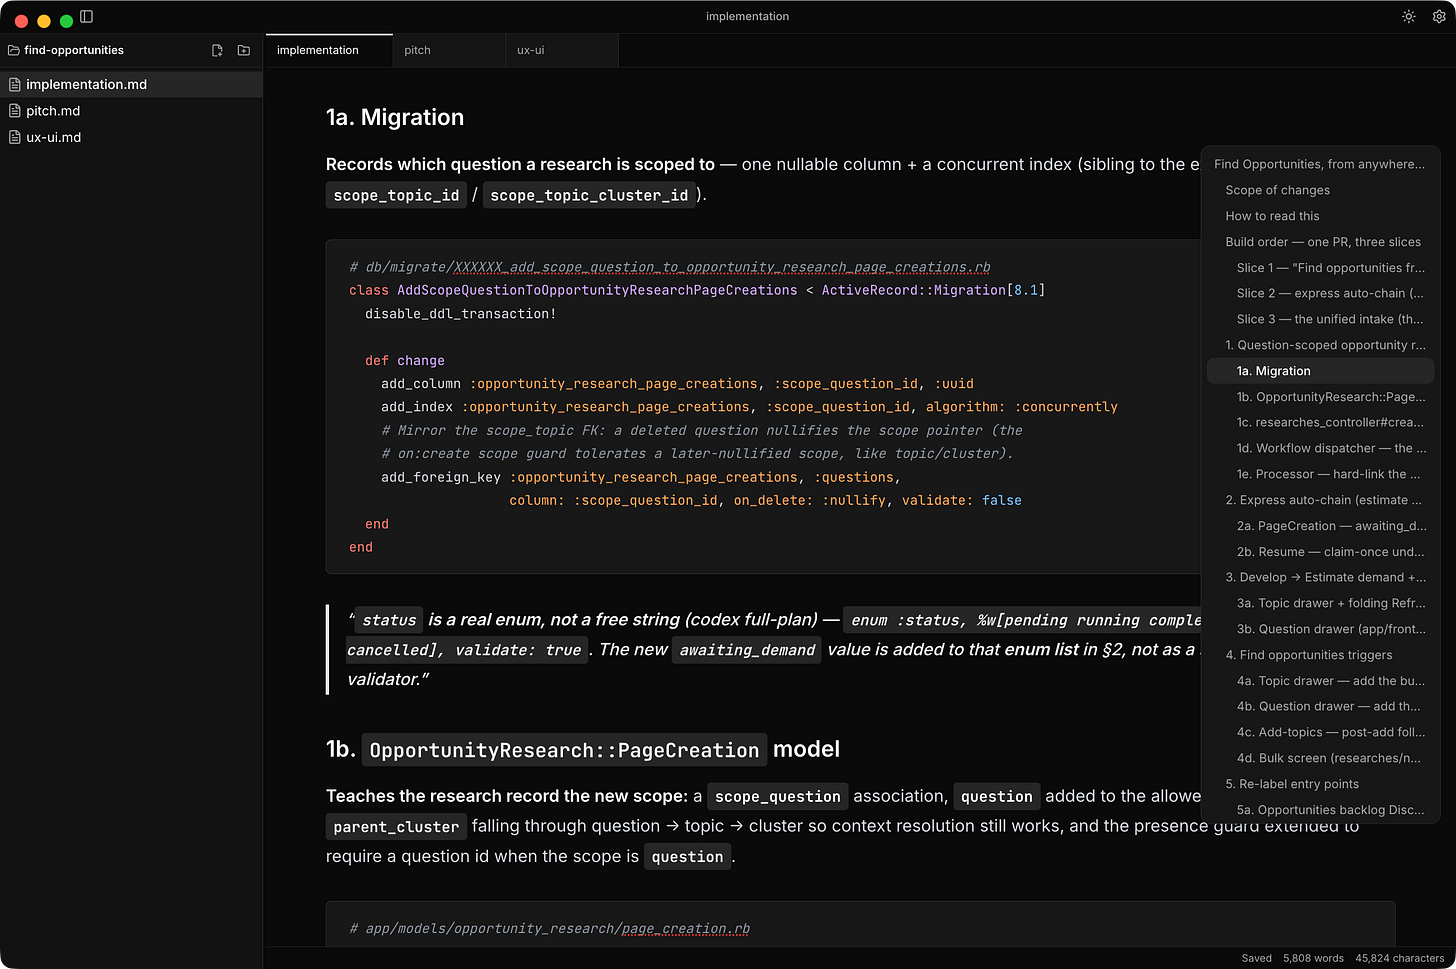Jump to 'Build order — one PR, three slices'
The height and width of the screenshot is (969, 1456).
tap(1320, 242)
